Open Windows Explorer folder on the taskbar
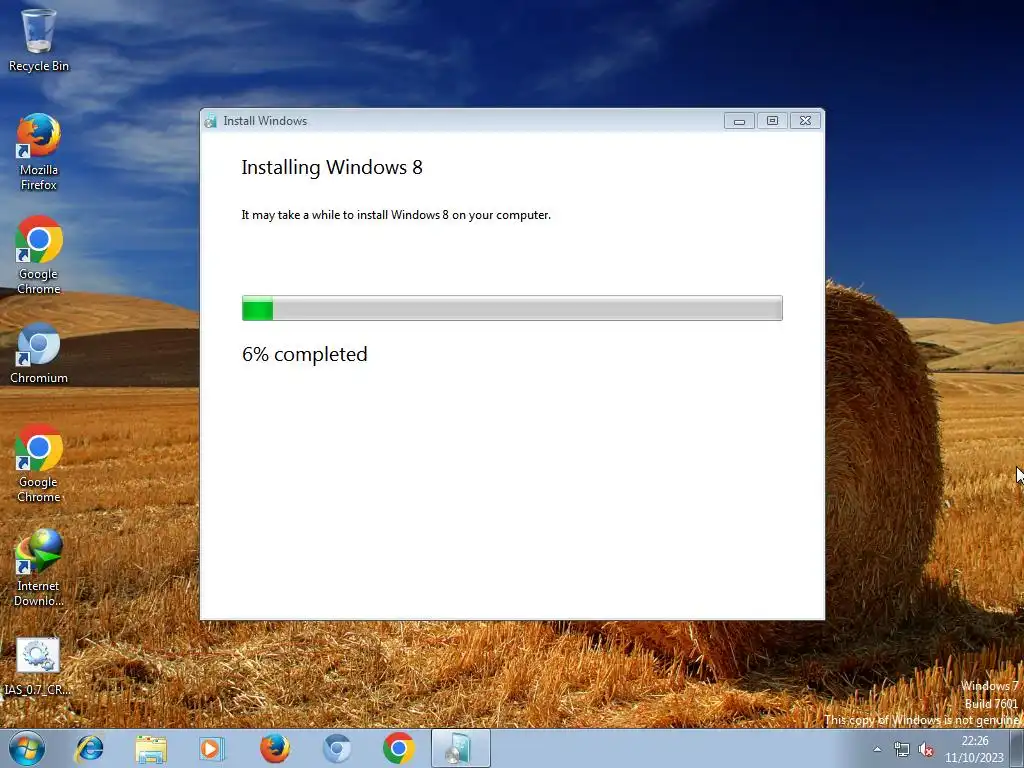 click(x=151, y=748)
